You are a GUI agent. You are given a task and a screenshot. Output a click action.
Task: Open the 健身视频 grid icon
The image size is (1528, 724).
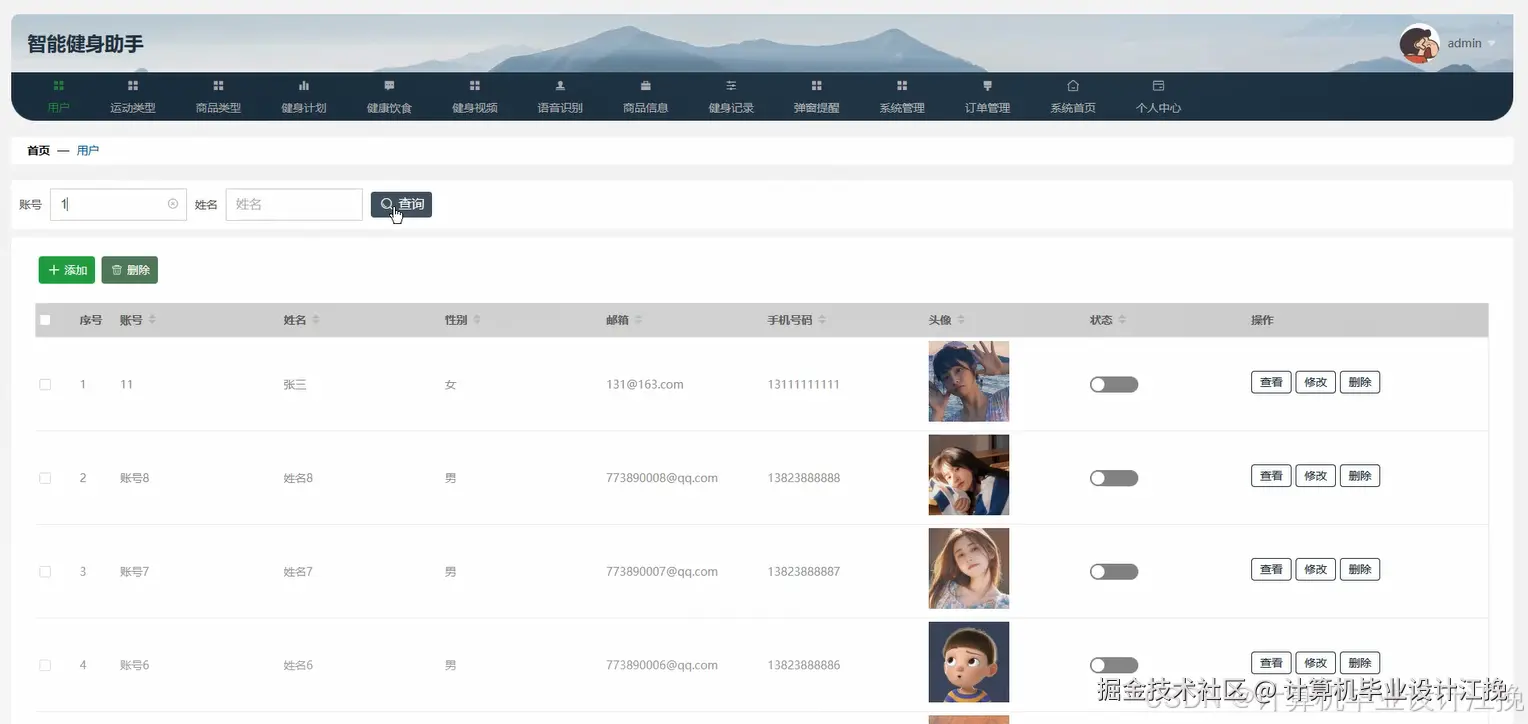pos(475,86)
